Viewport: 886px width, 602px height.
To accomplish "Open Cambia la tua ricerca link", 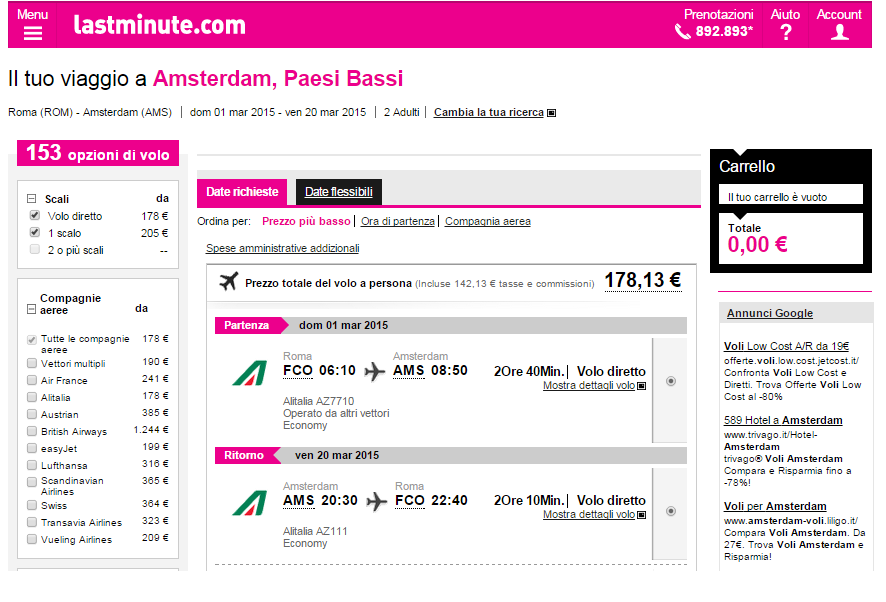I will (x=489, y=112).
